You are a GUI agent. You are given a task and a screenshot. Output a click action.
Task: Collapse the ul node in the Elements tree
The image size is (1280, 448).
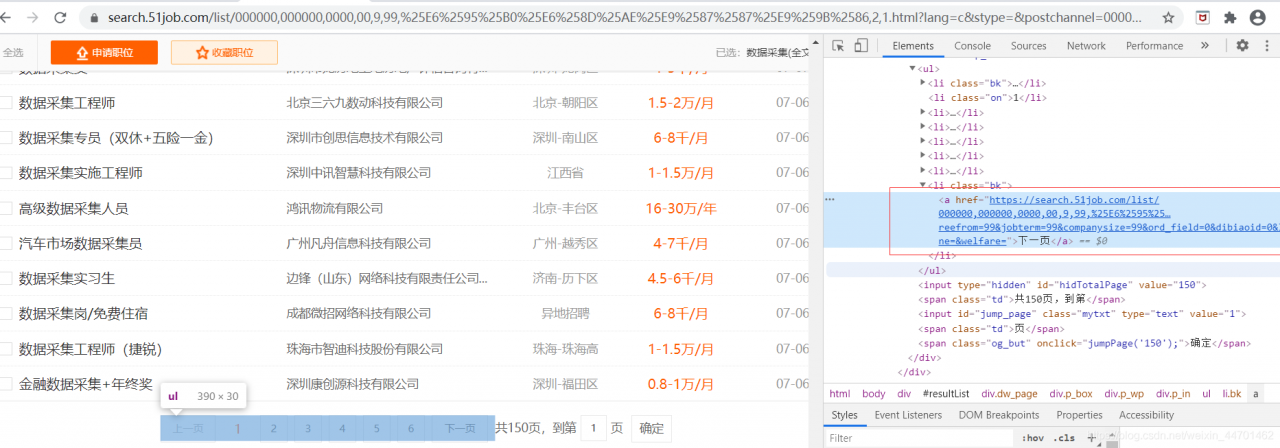pos(912,68)
